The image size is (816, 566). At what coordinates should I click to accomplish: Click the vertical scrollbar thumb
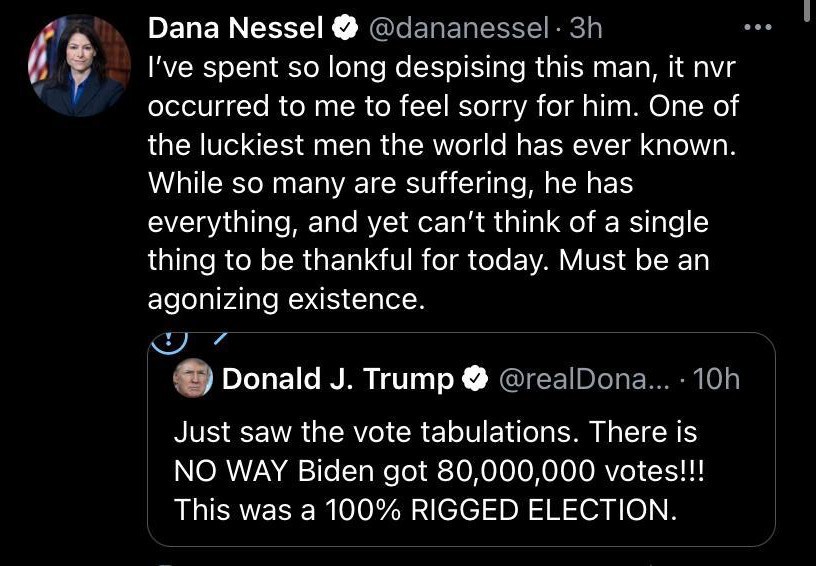click(807, 10)
